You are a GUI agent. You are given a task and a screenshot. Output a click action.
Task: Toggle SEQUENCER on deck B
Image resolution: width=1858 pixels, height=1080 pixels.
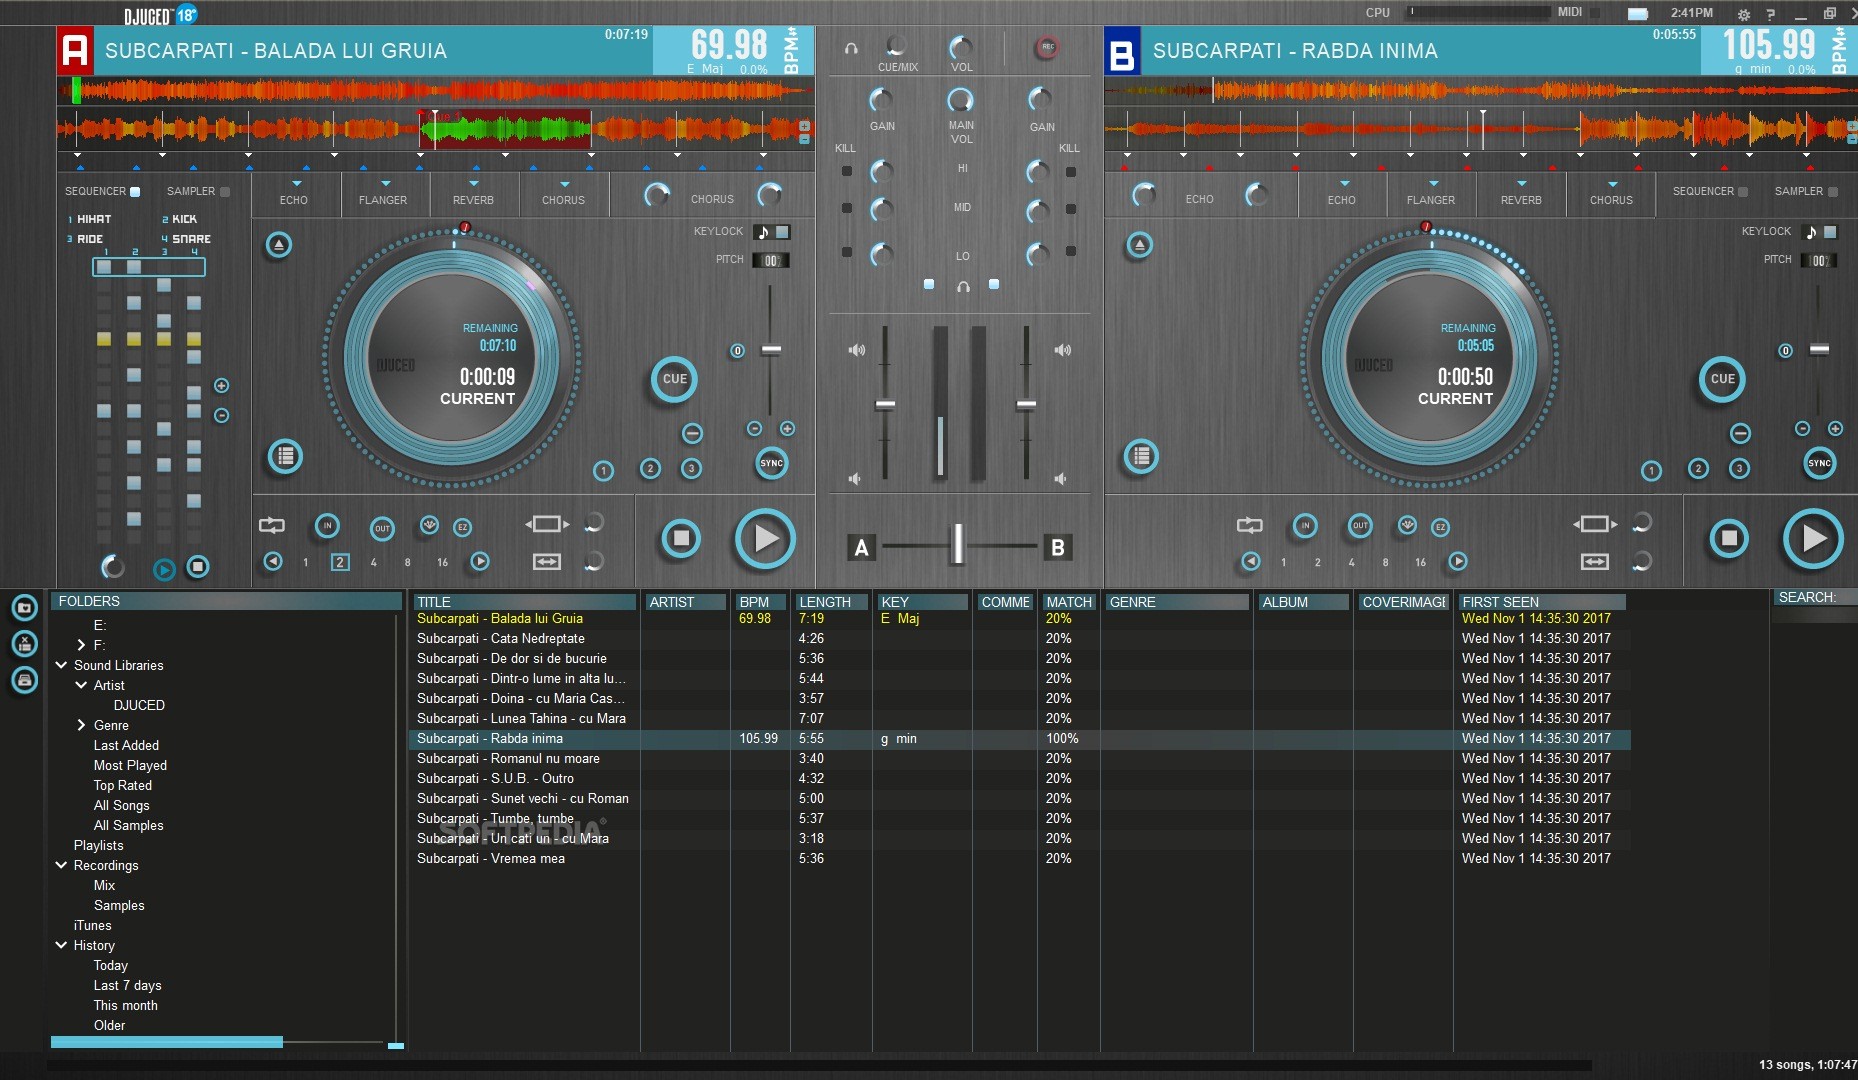(x=1743, y=191)
